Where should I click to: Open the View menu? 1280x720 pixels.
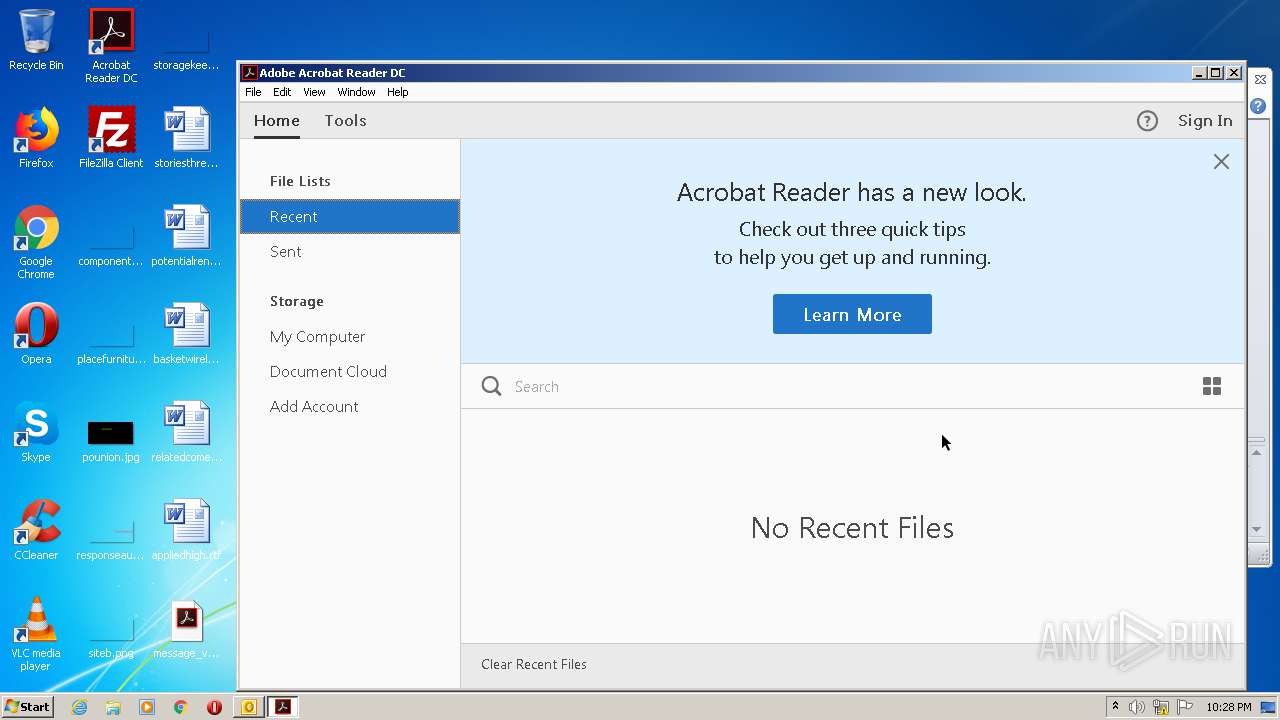(x=314, y=92)
